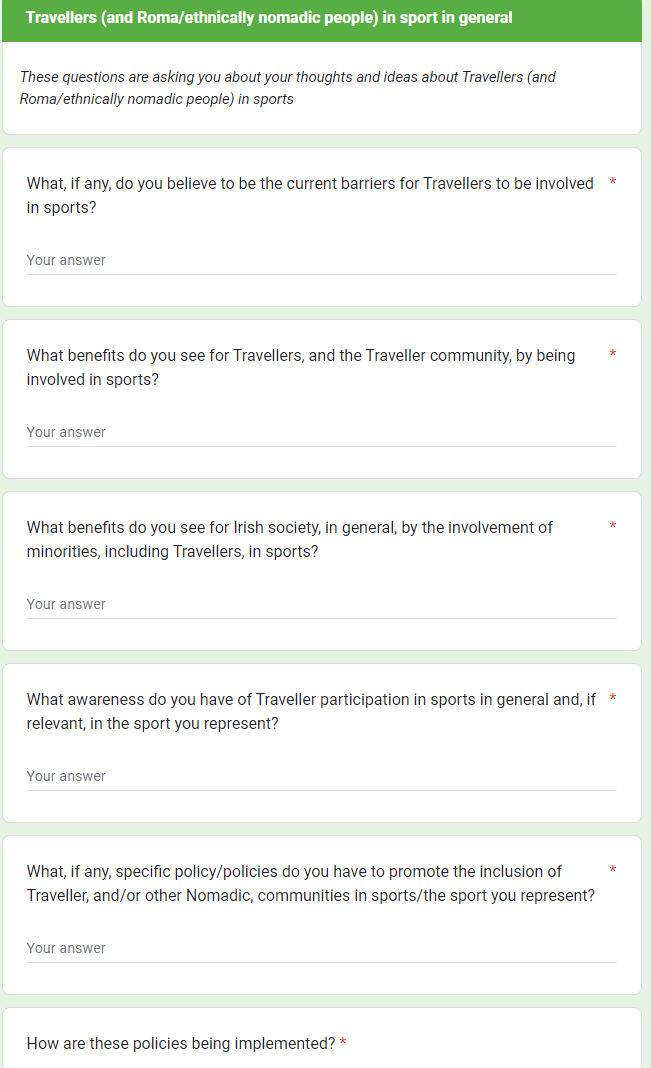Click the answer field for Irish society benefits
The image size is (651, 1068).
click(x=321, y=604)
